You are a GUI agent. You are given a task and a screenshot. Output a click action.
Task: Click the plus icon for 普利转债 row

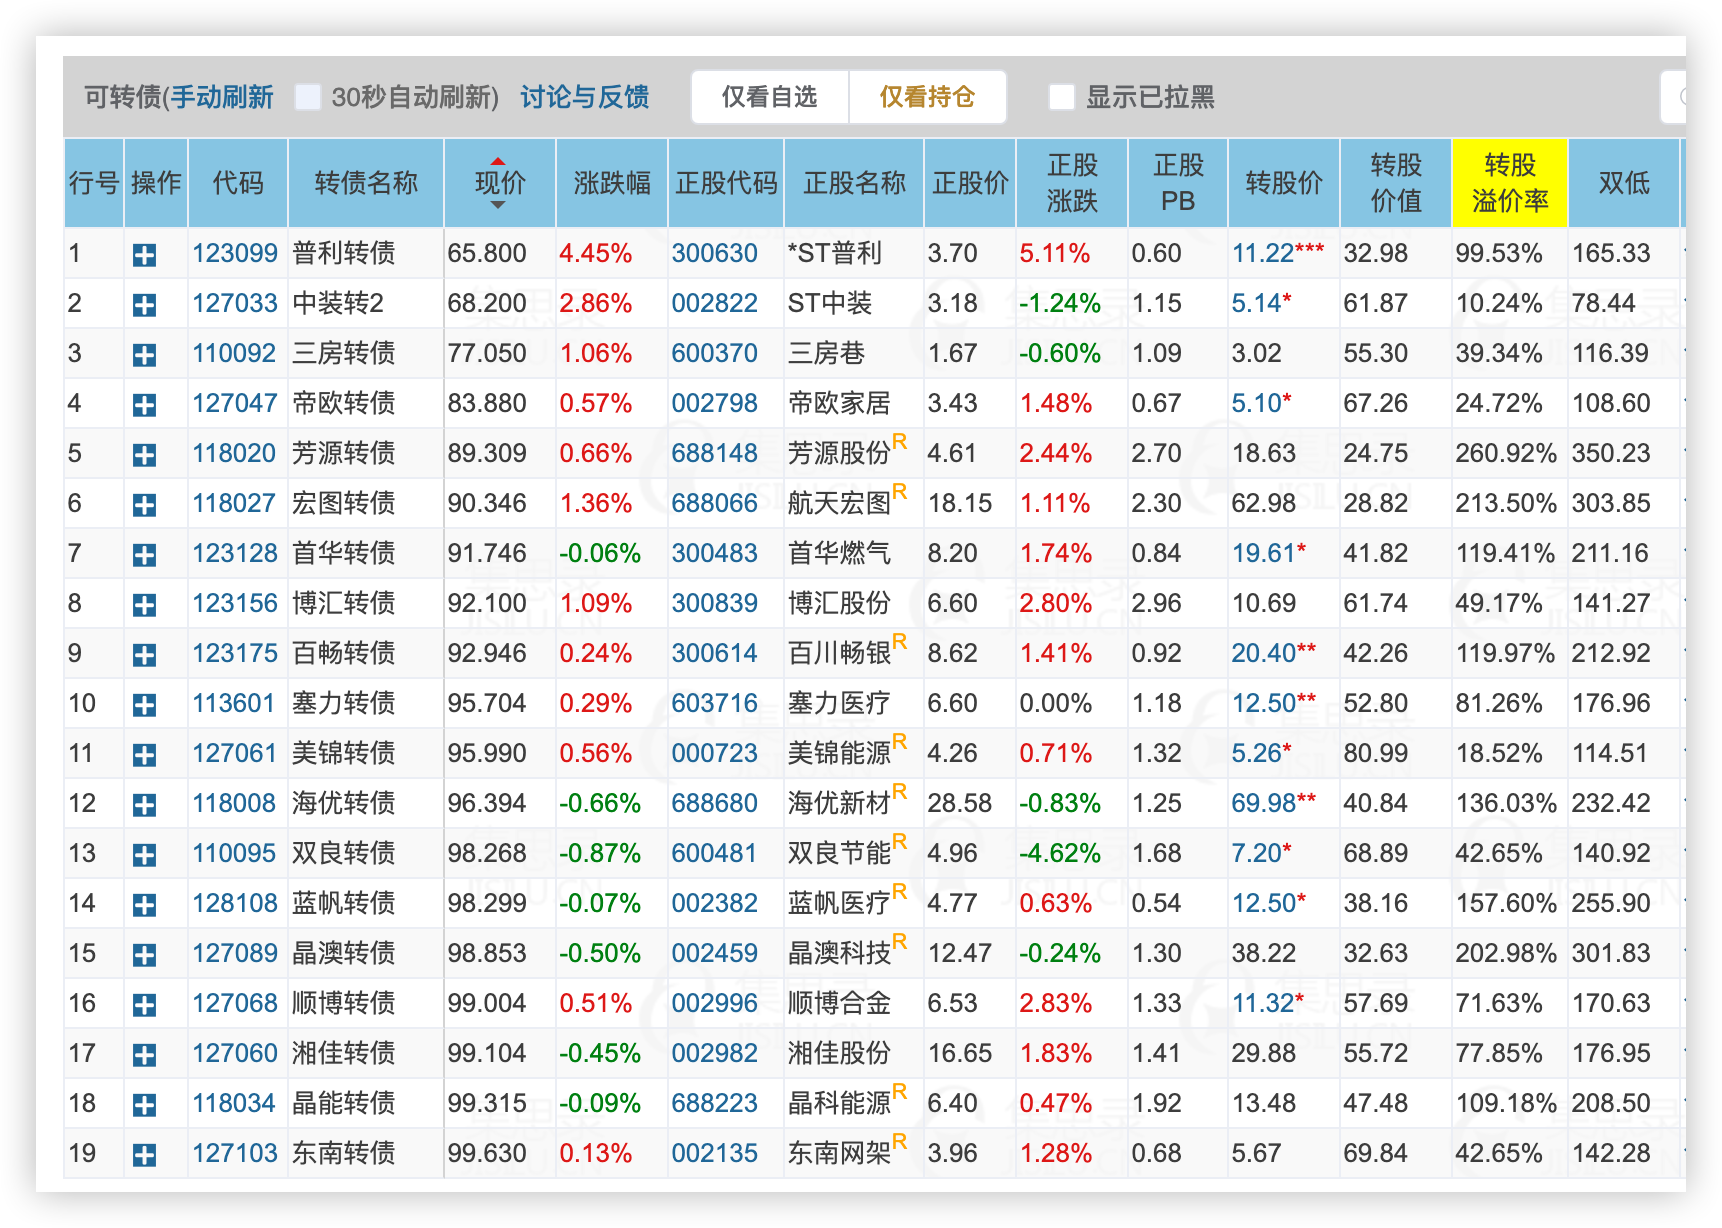[x=144, y=255]
